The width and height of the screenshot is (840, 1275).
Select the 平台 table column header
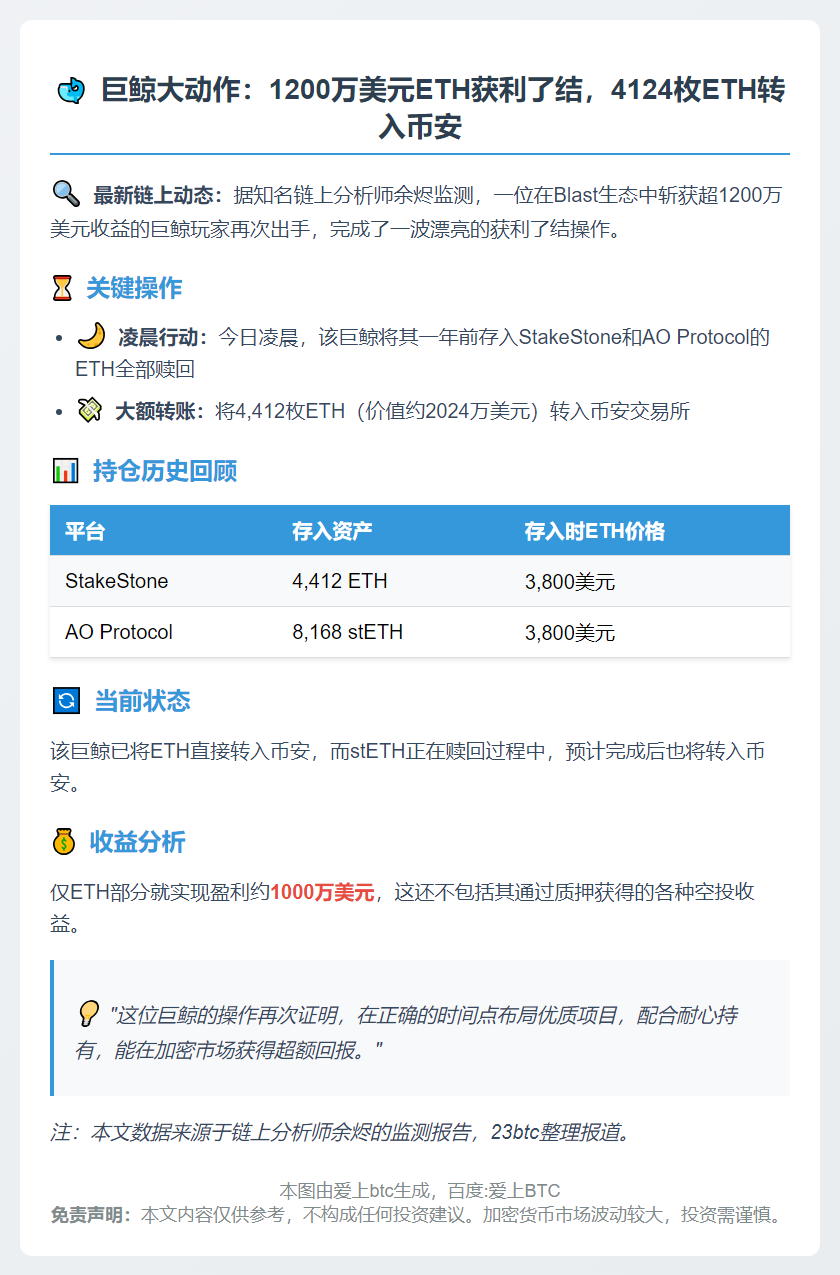(85, 531)
